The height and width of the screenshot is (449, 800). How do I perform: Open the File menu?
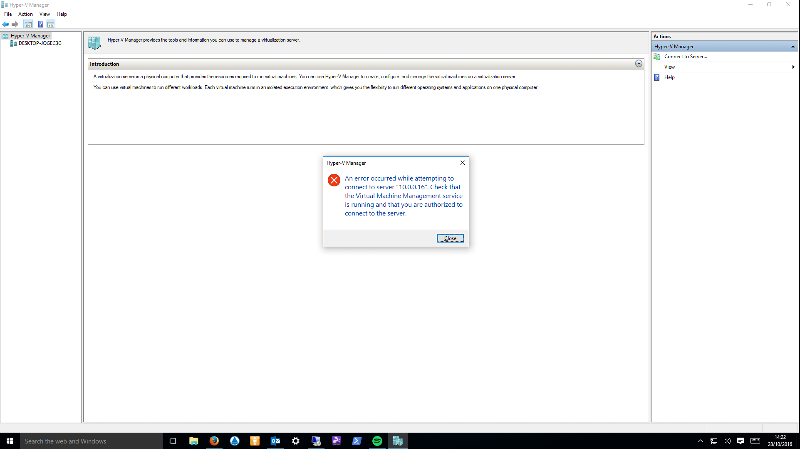(x=8, y=14)
